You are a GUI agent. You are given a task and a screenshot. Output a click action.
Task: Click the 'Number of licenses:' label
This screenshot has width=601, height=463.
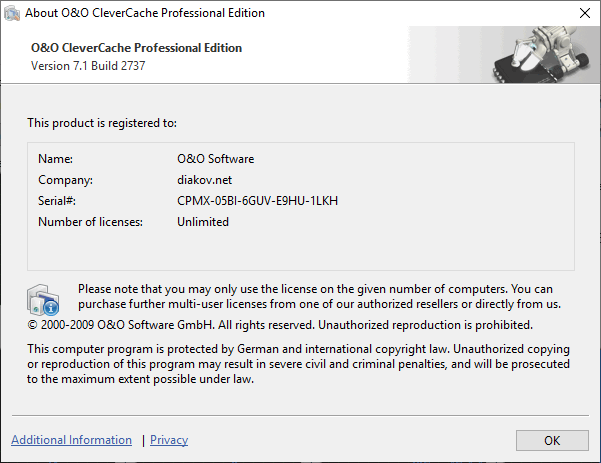pos(90,222)
